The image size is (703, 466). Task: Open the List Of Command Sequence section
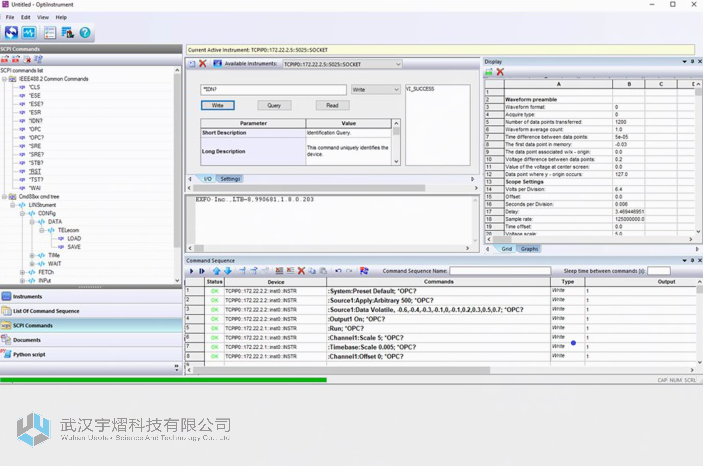[46, 311]
